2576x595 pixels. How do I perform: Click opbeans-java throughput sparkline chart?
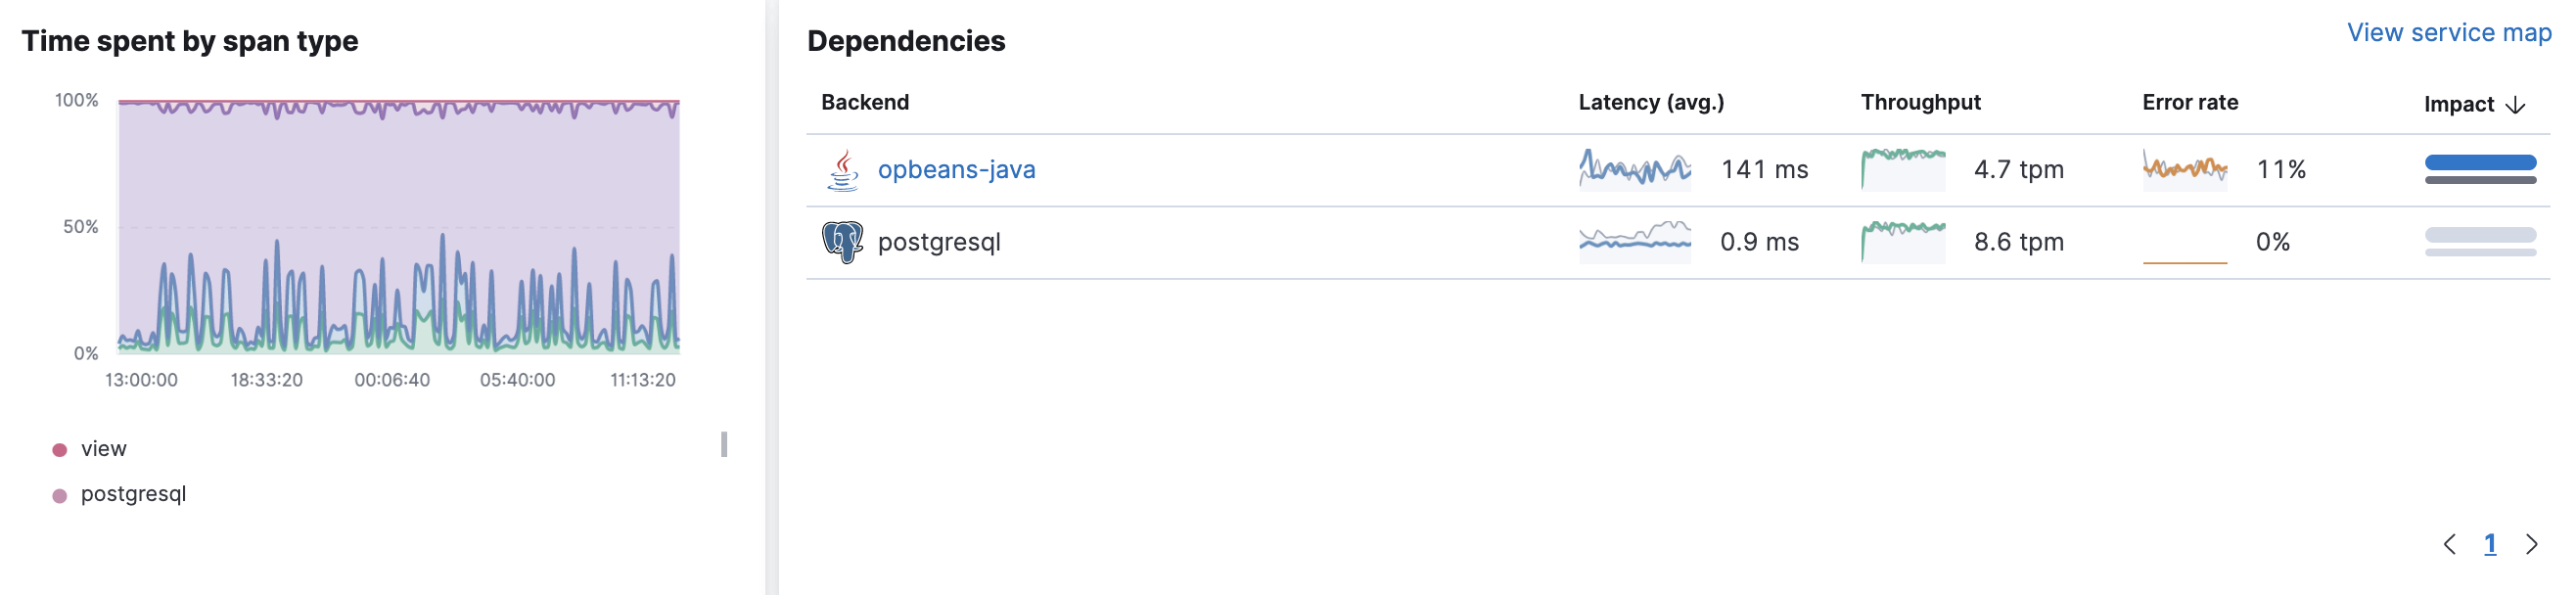pos(1903,170)
